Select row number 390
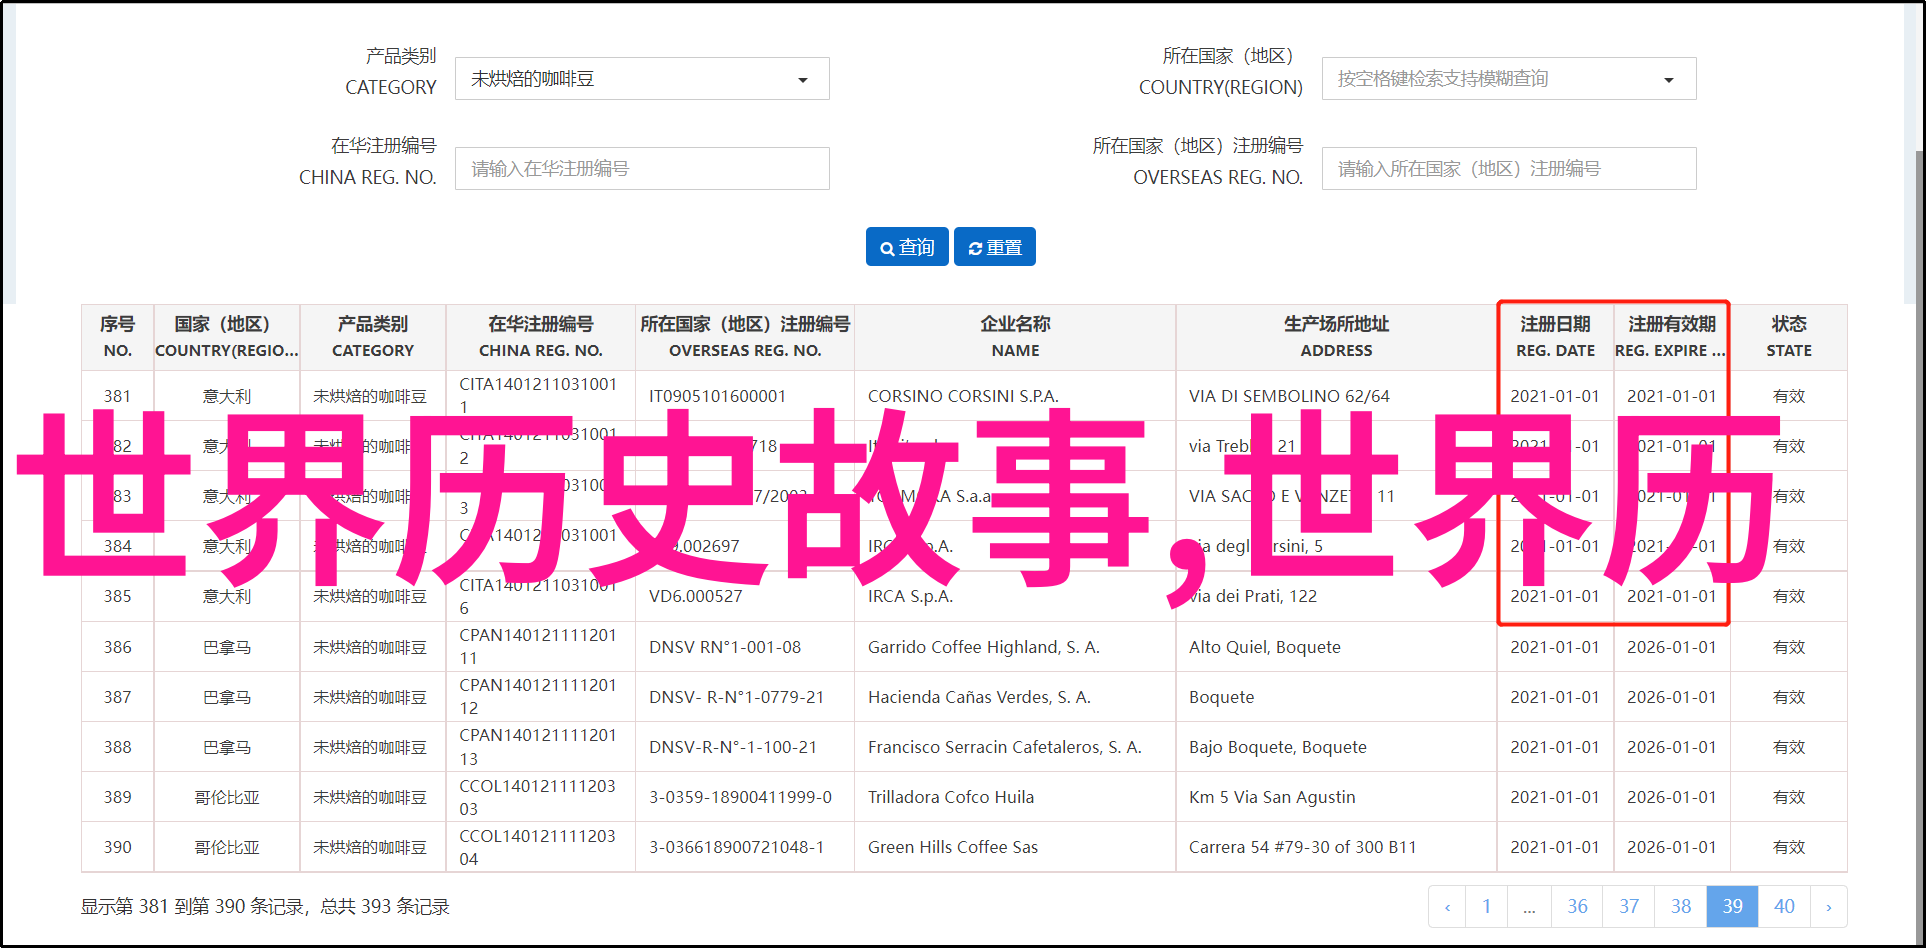1927x950 pixels. point(118,848)
